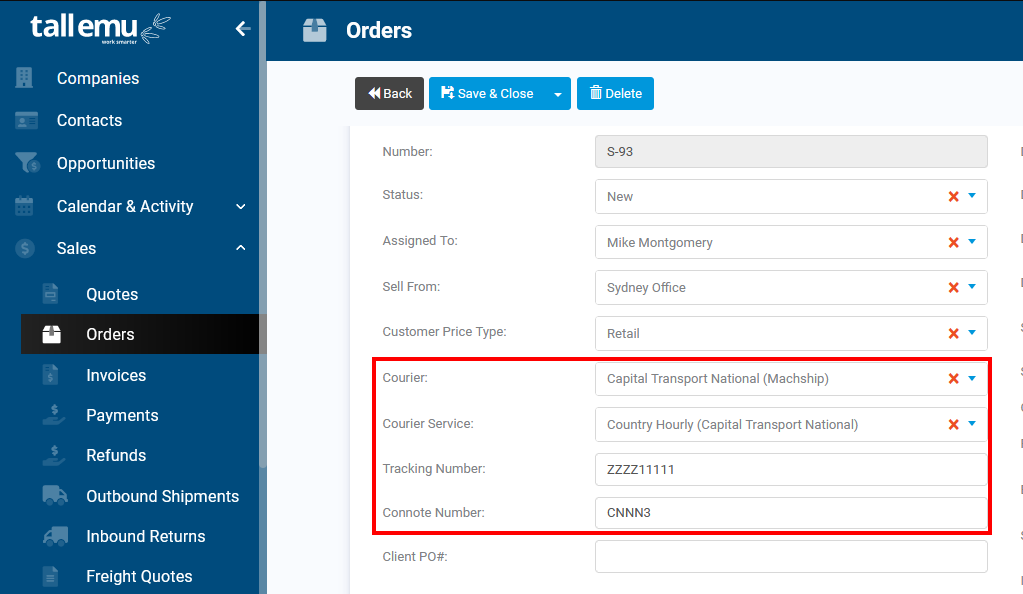
Task: Go to Quotes under Sales
Action: (x=112, y=294)
